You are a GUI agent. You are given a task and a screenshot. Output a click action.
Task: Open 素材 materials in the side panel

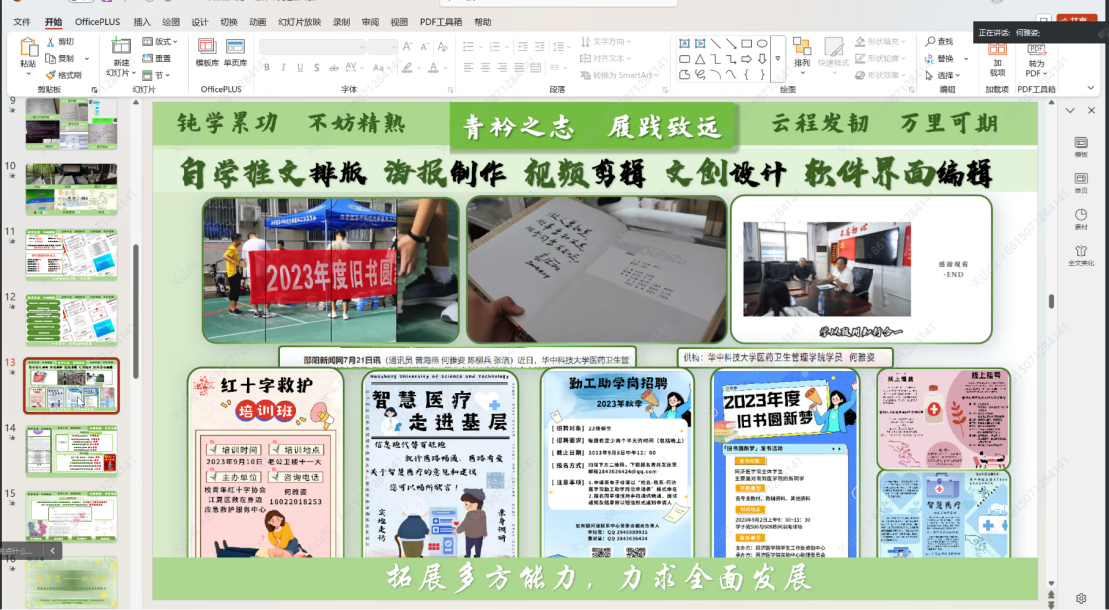[1081, 216]
